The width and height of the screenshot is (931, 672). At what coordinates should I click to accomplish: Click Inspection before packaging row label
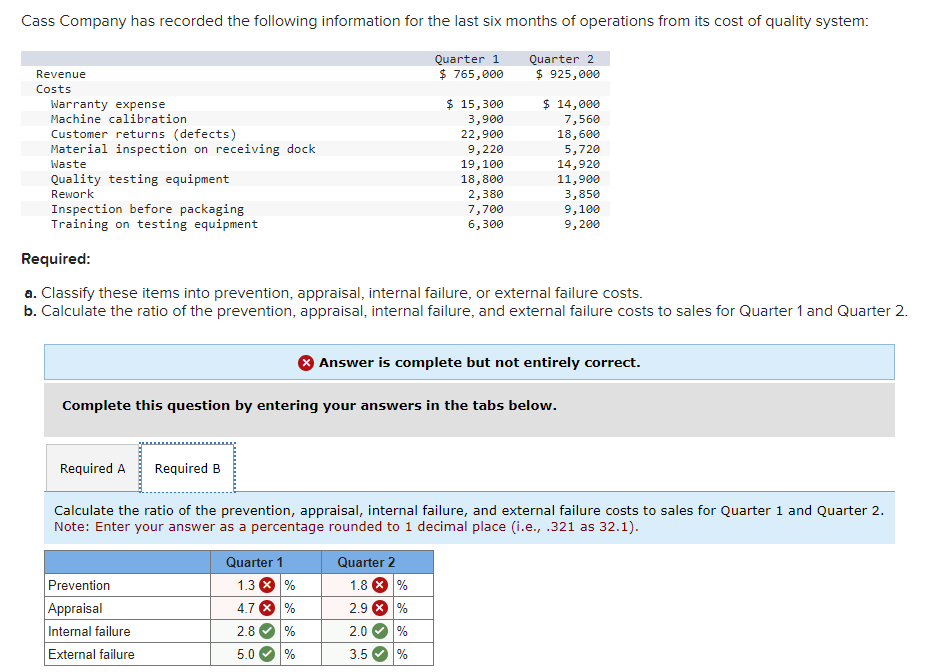[x=147, y=209]
